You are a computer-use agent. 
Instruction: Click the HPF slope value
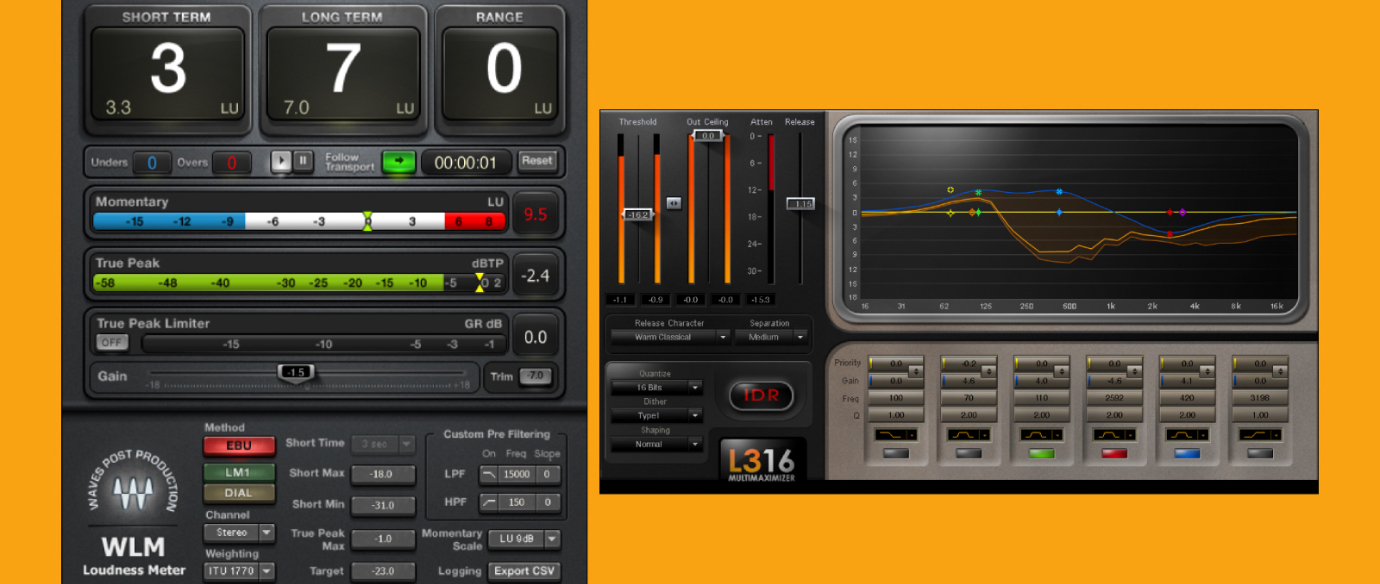pos(548,501)
